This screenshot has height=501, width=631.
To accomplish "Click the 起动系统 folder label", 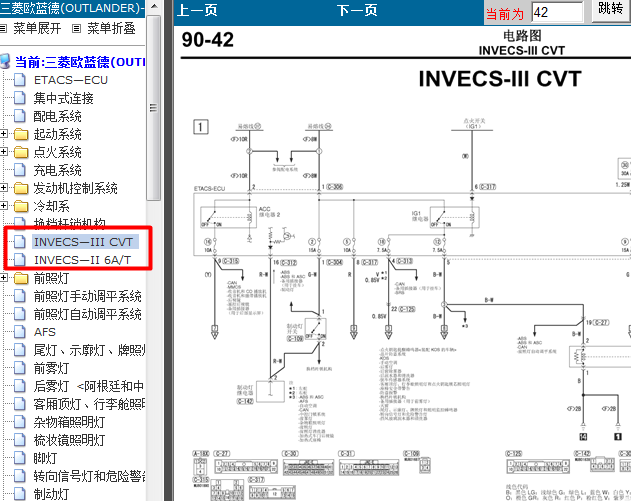I will tap(58, 134).
